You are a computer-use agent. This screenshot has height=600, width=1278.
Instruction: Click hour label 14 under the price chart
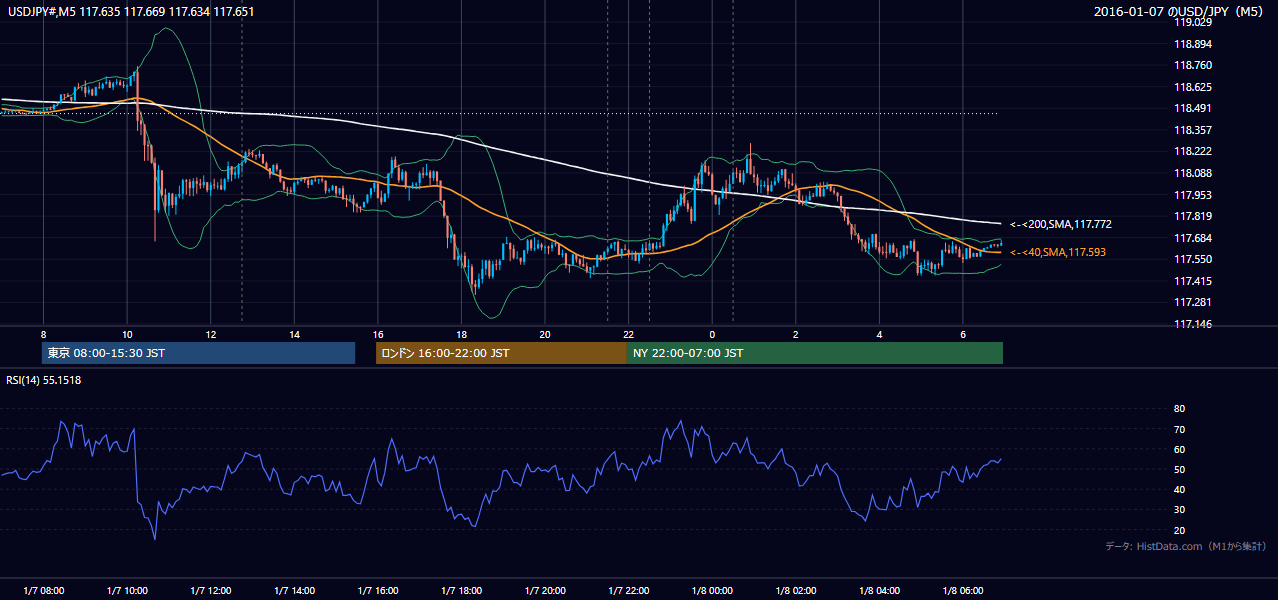click(x=294, y=334)
